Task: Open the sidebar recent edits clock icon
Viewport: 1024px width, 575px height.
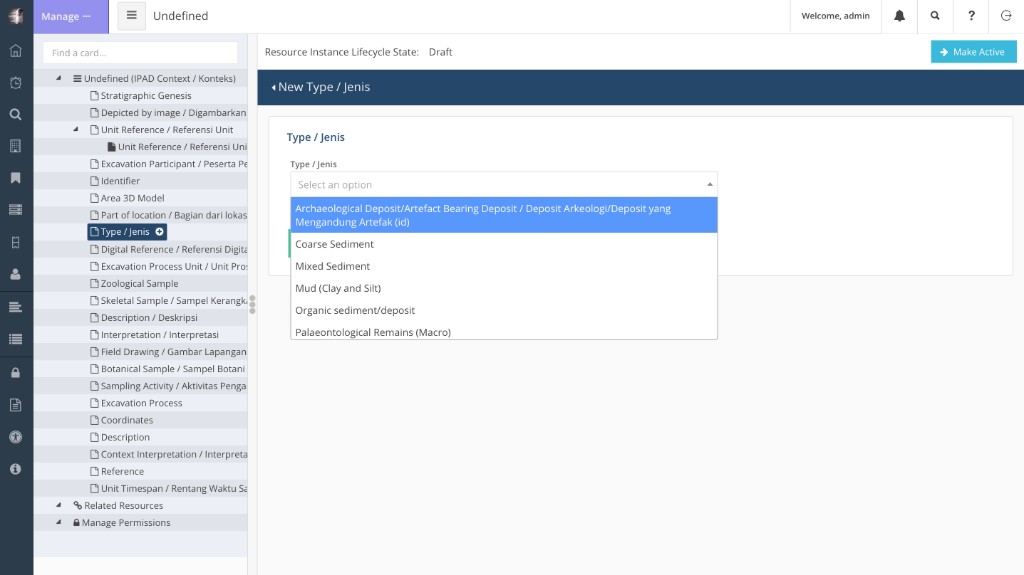Action: click(16, 82)
